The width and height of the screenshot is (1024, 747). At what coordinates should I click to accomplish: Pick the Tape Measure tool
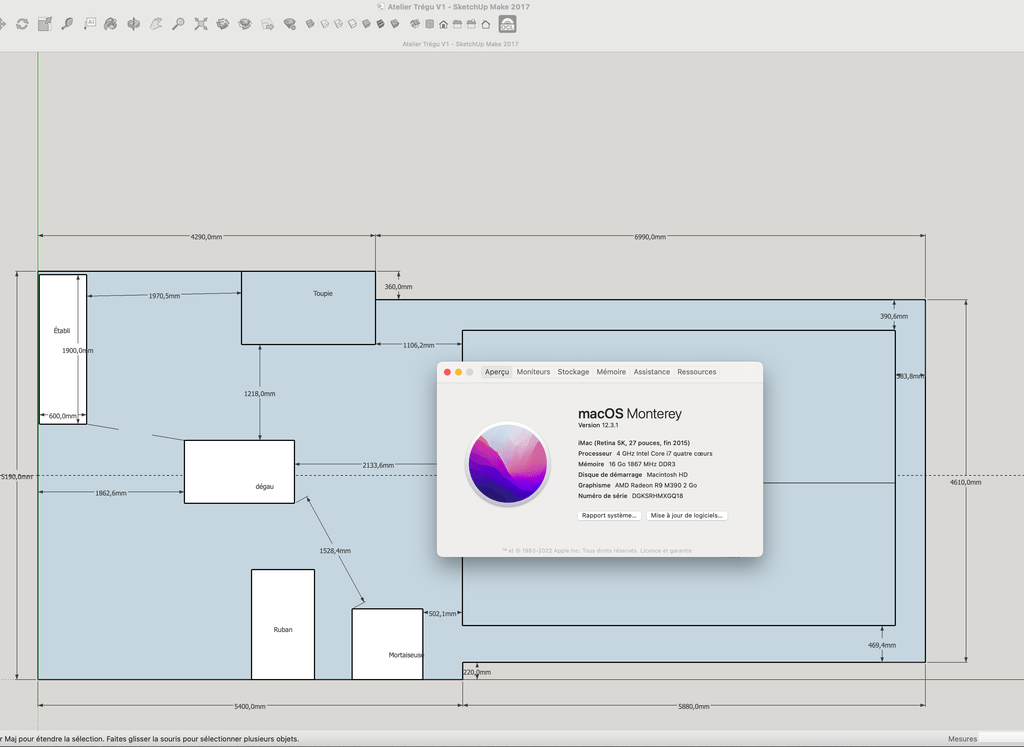point(67,24)
